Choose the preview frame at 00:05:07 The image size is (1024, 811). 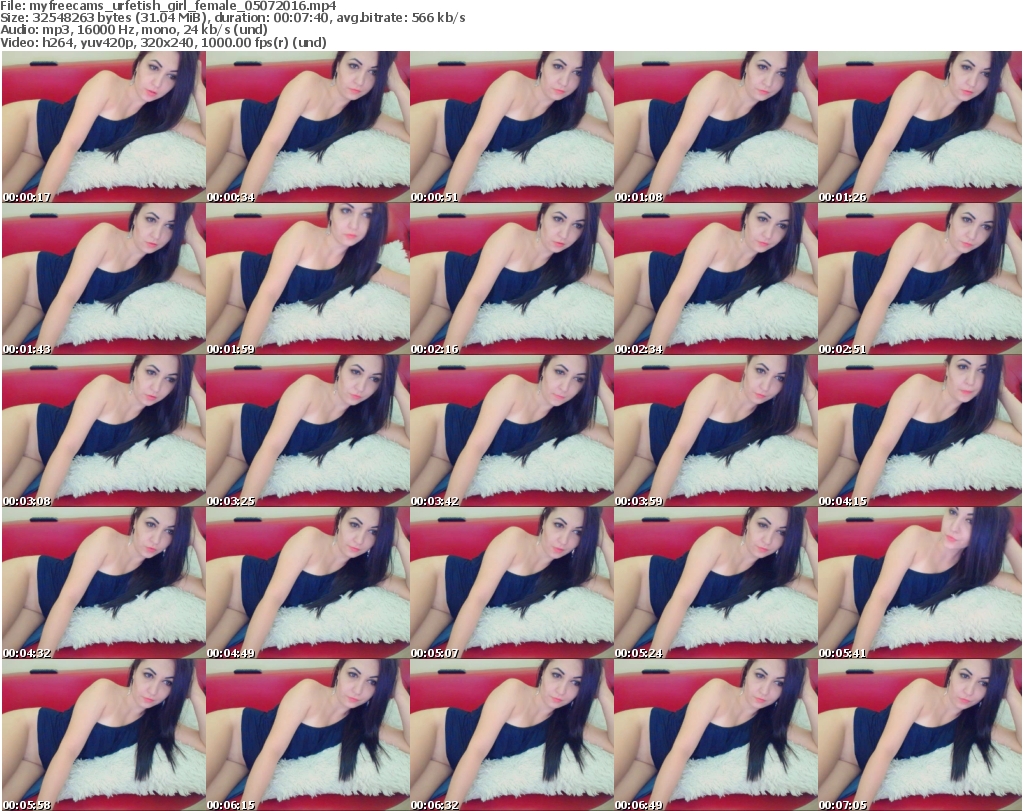click(512, 583)
